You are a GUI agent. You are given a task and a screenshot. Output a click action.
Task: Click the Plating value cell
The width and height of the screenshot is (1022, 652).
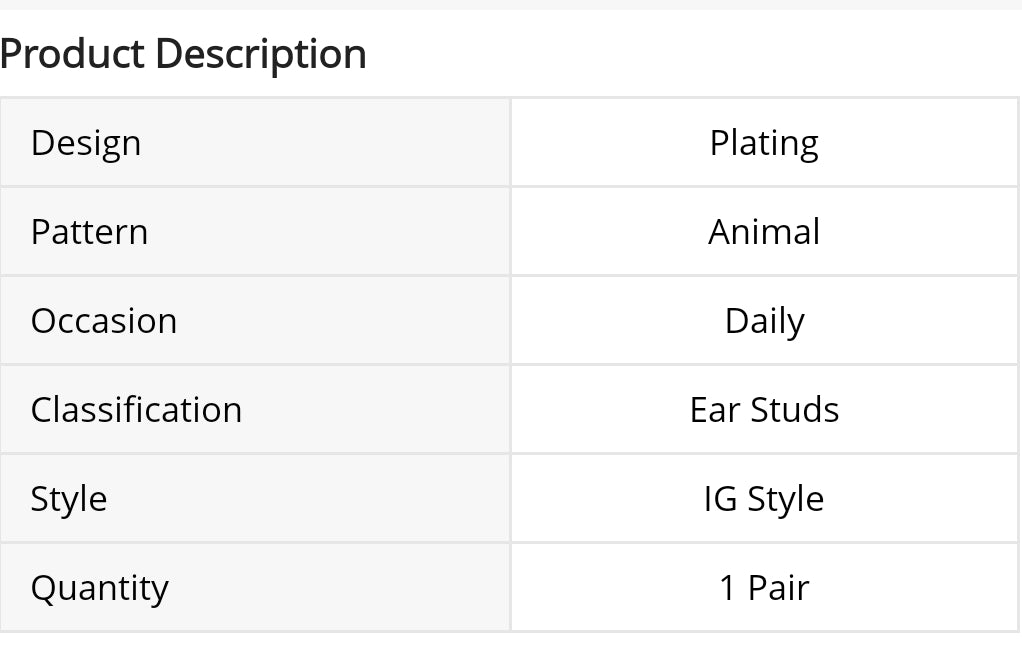(x=764, y=143)
